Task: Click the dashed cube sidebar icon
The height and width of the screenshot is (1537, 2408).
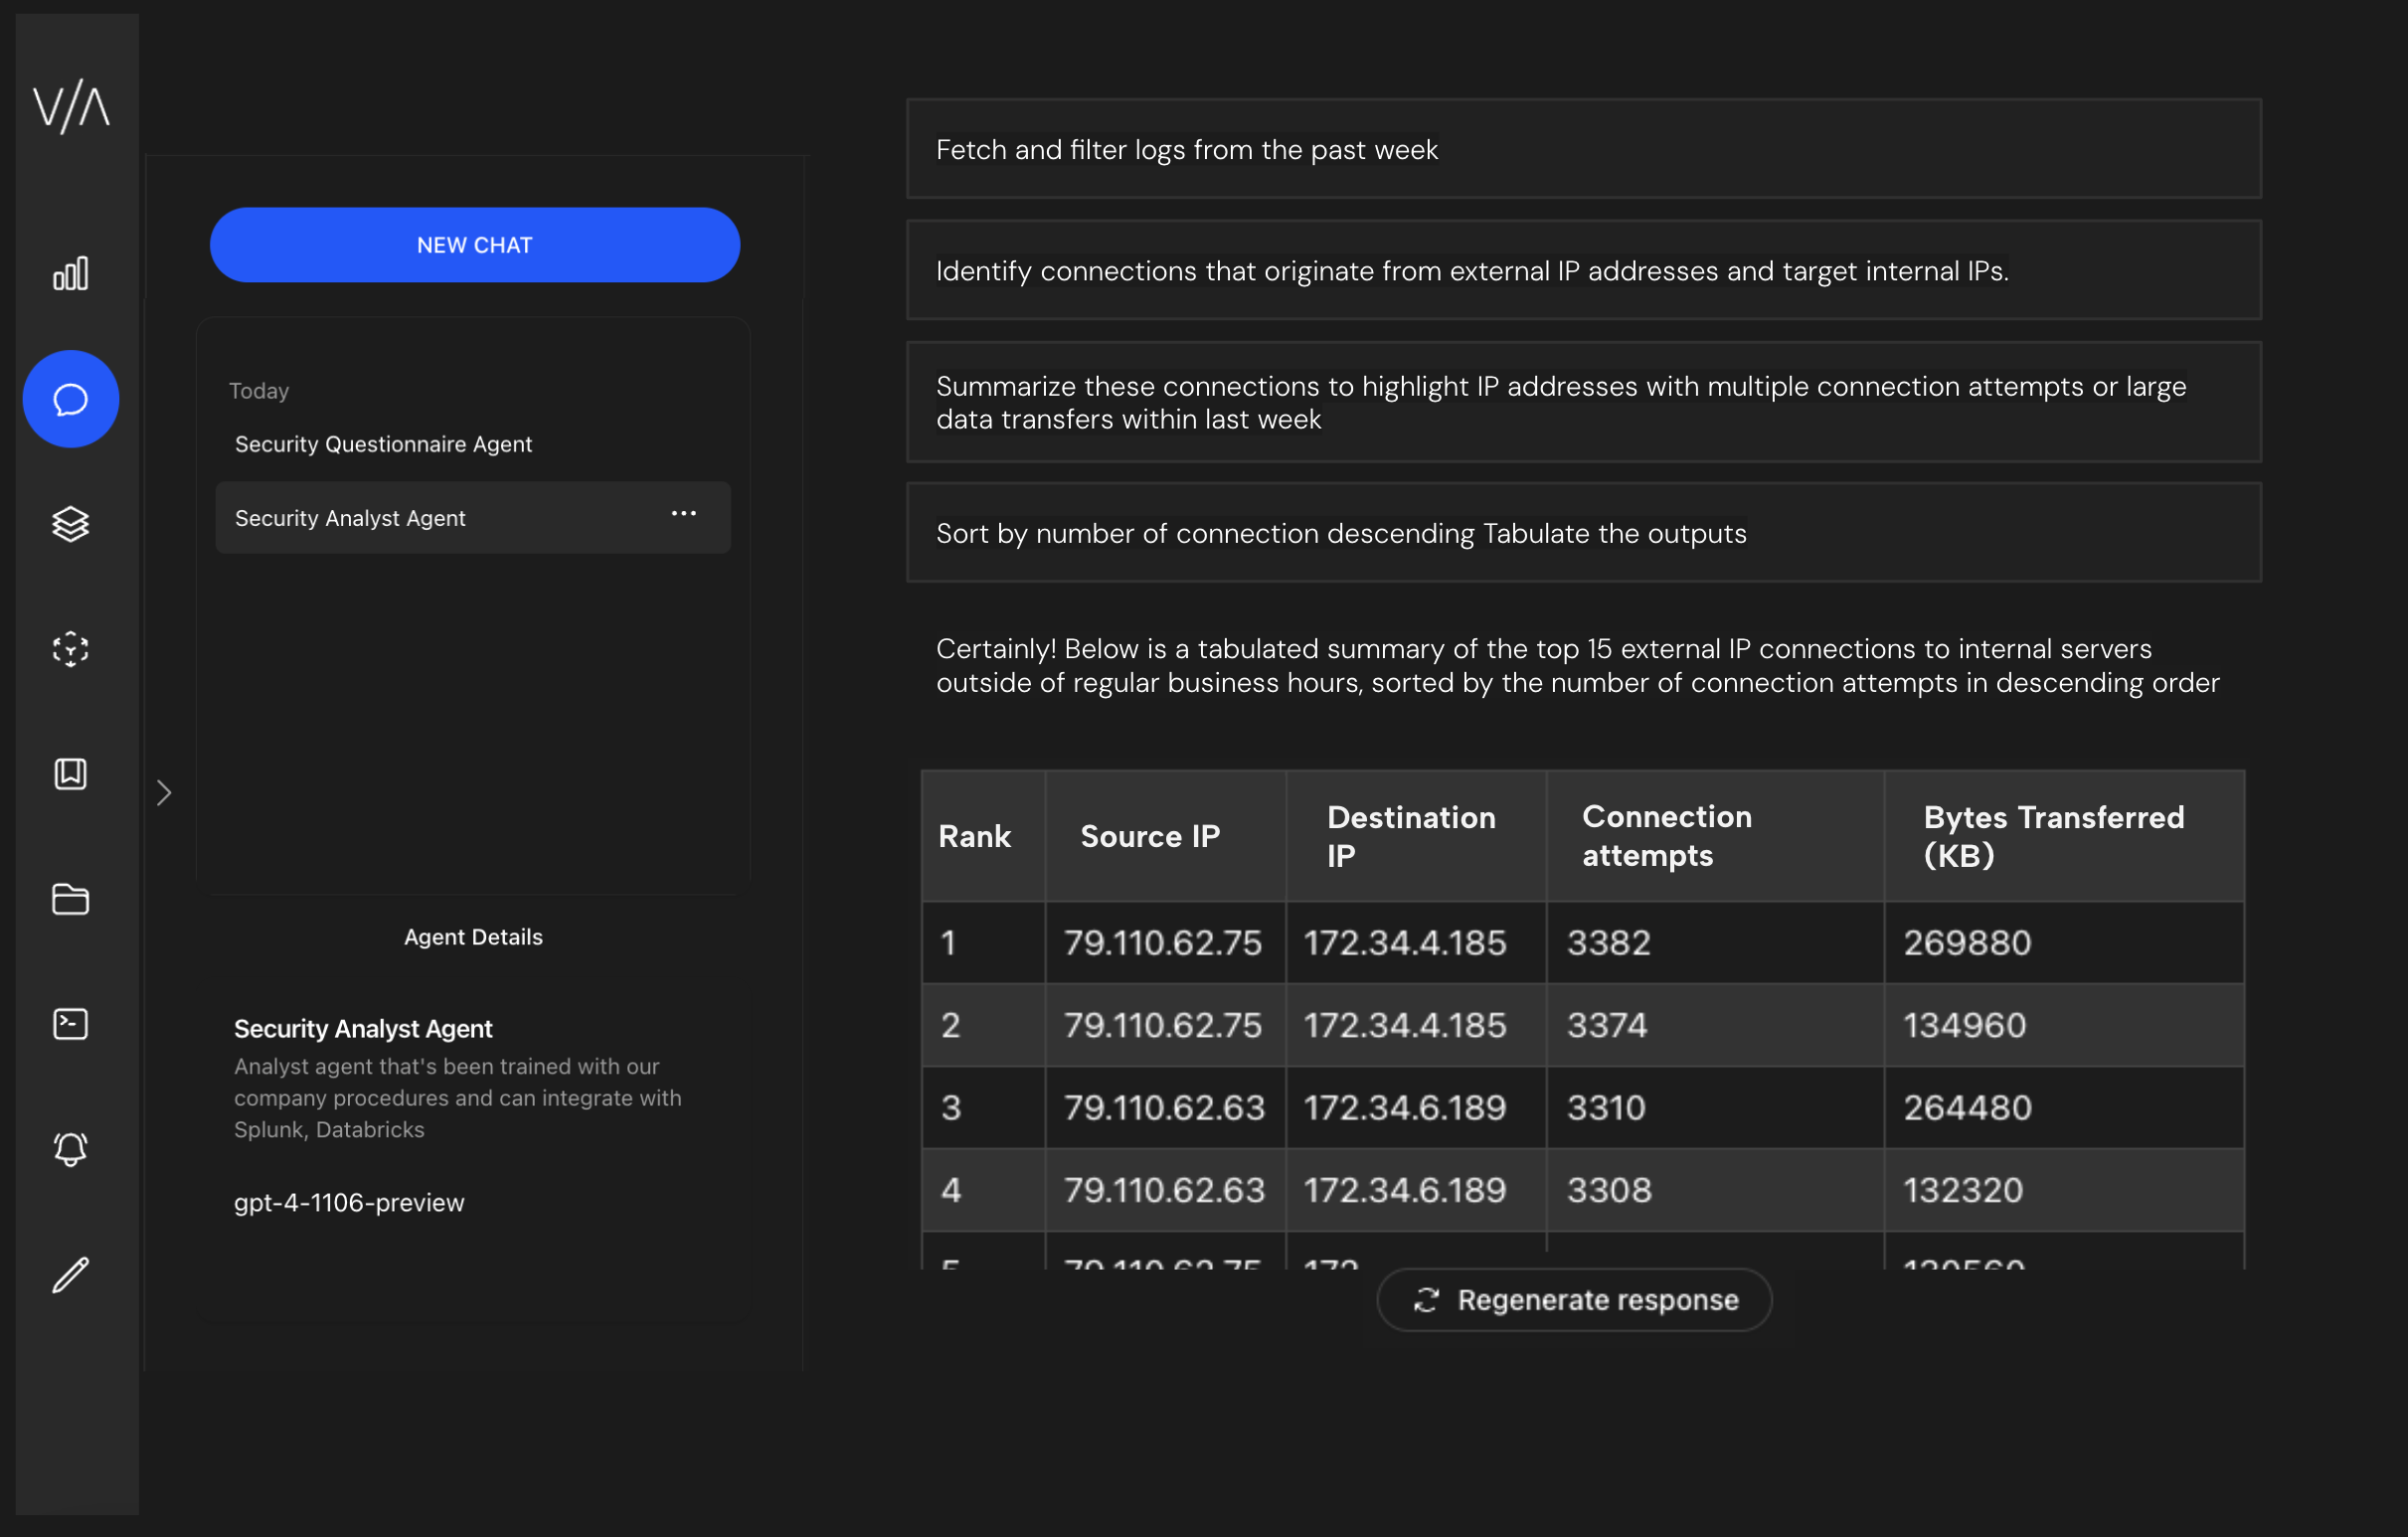Action: coord(70,649)
